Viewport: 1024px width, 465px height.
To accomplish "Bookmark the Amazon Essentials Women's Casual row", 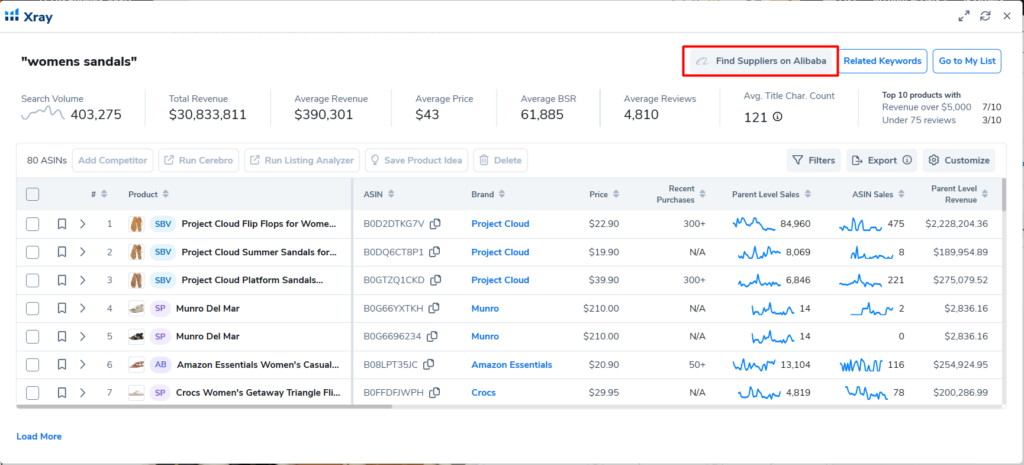I will 62,364.
